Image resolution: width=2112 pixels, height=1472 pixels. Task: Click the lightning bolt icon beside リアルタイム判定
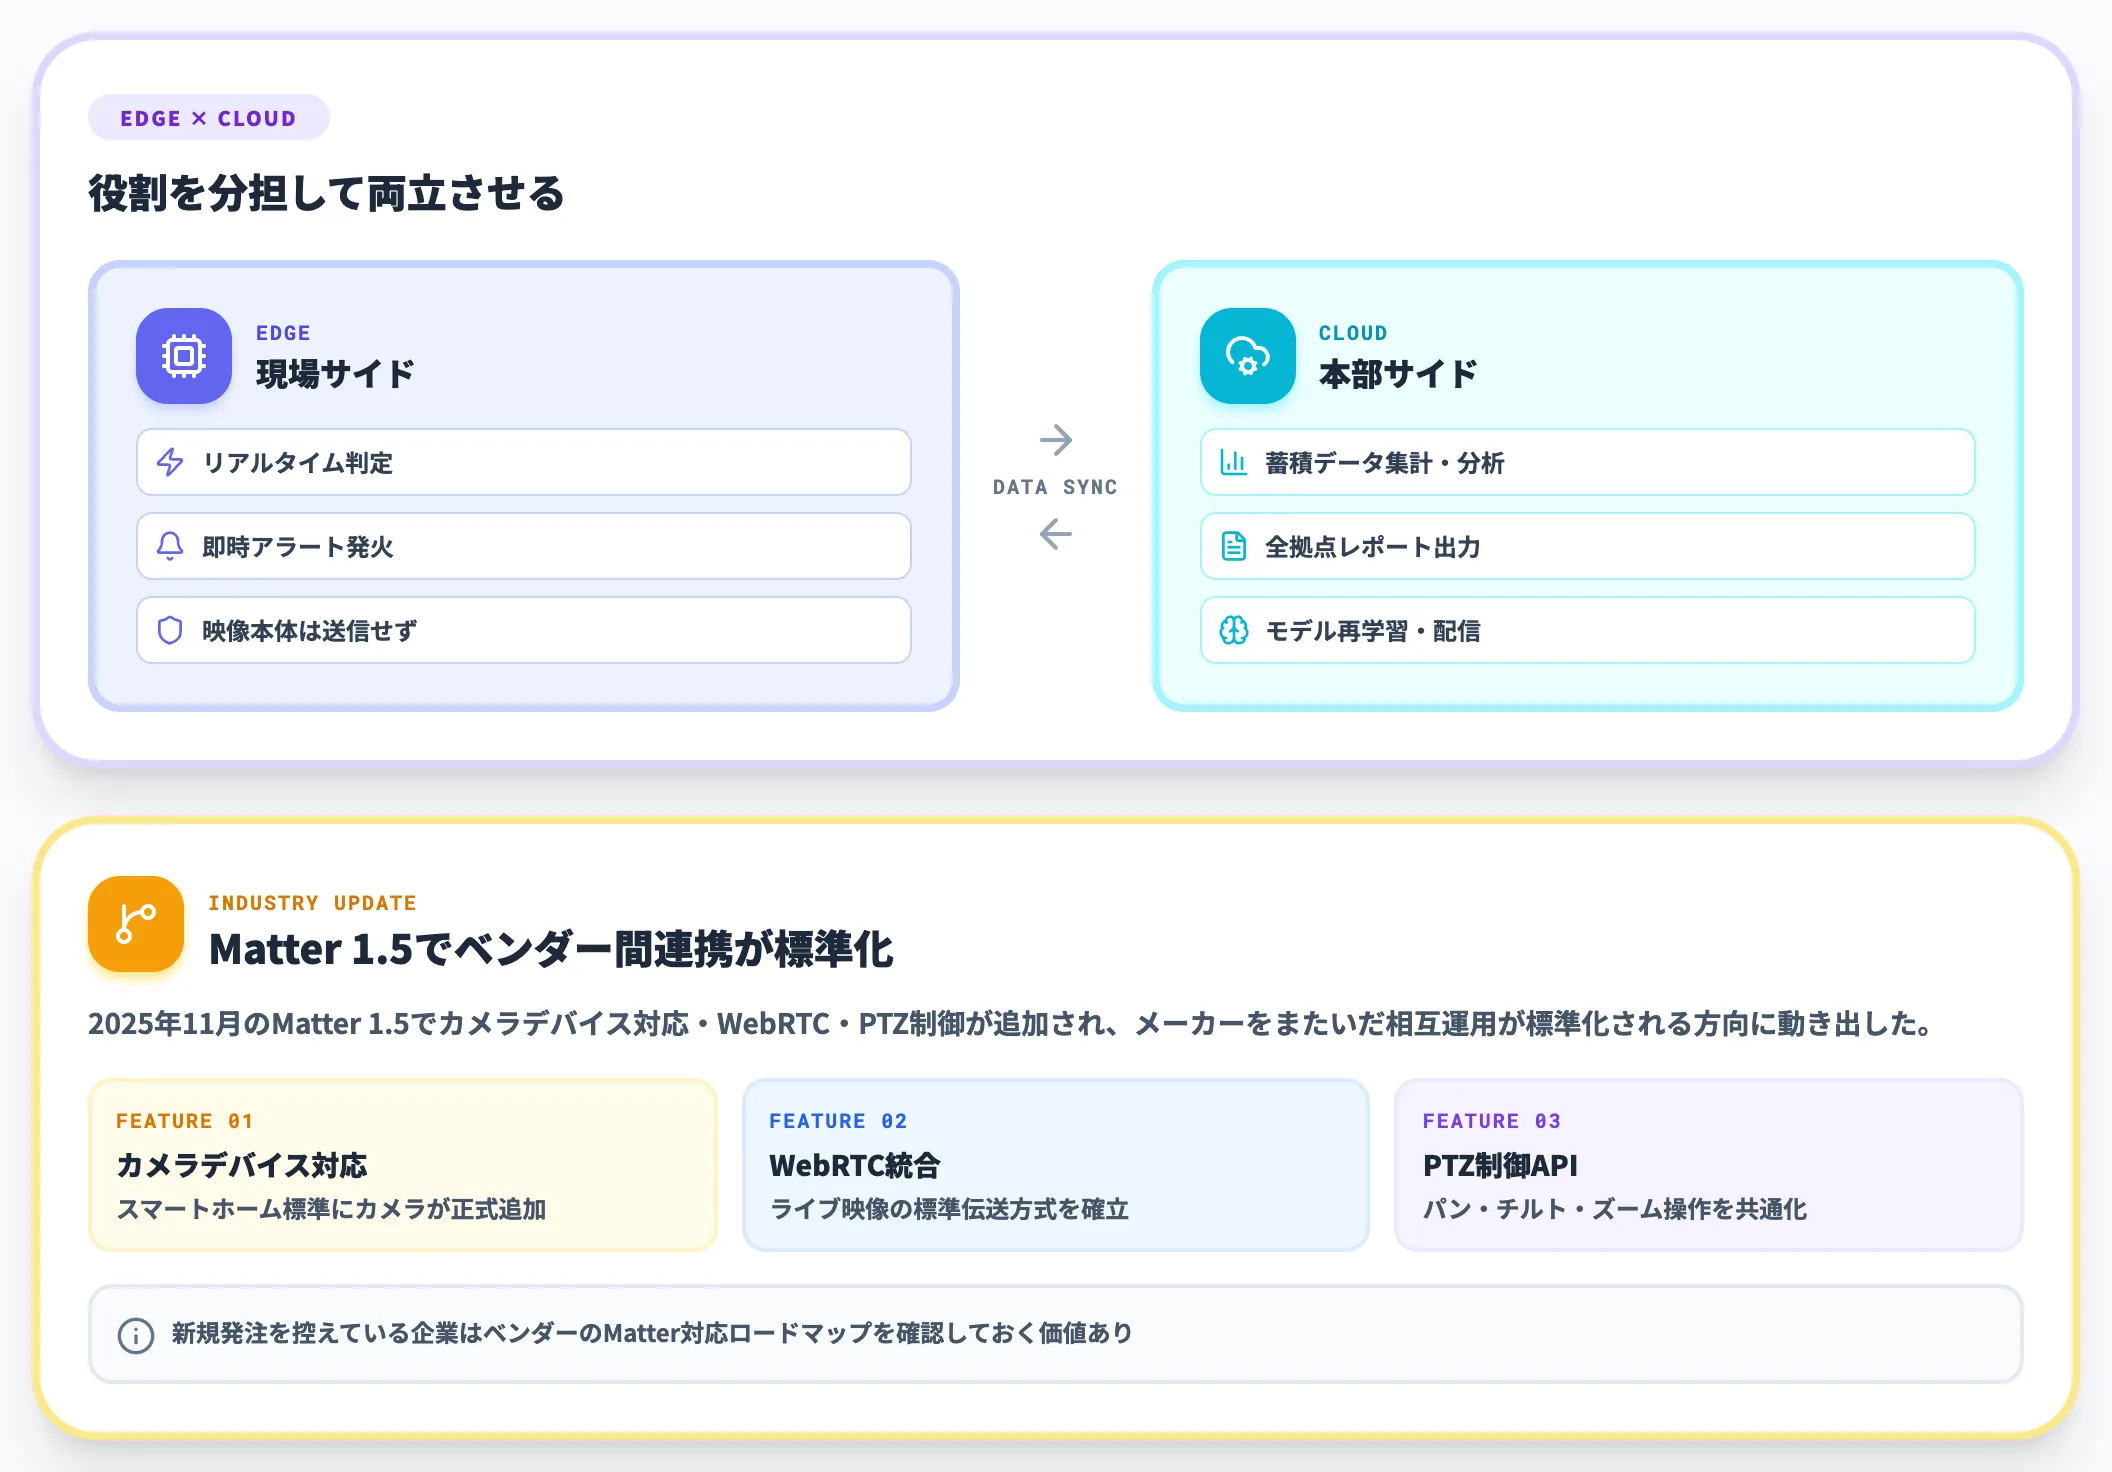click(170, 462)
